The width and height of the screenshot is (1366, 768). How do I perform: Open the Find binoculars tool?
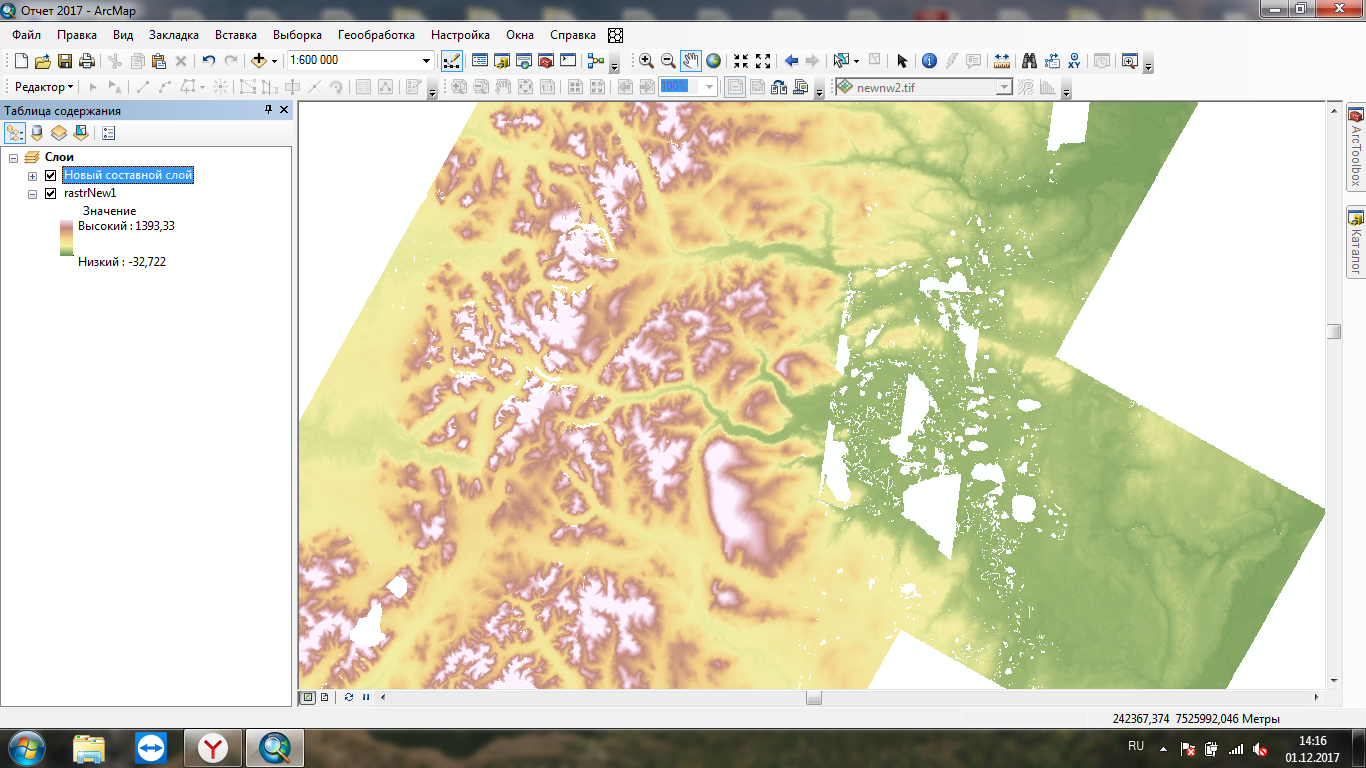coord(1029,61)
